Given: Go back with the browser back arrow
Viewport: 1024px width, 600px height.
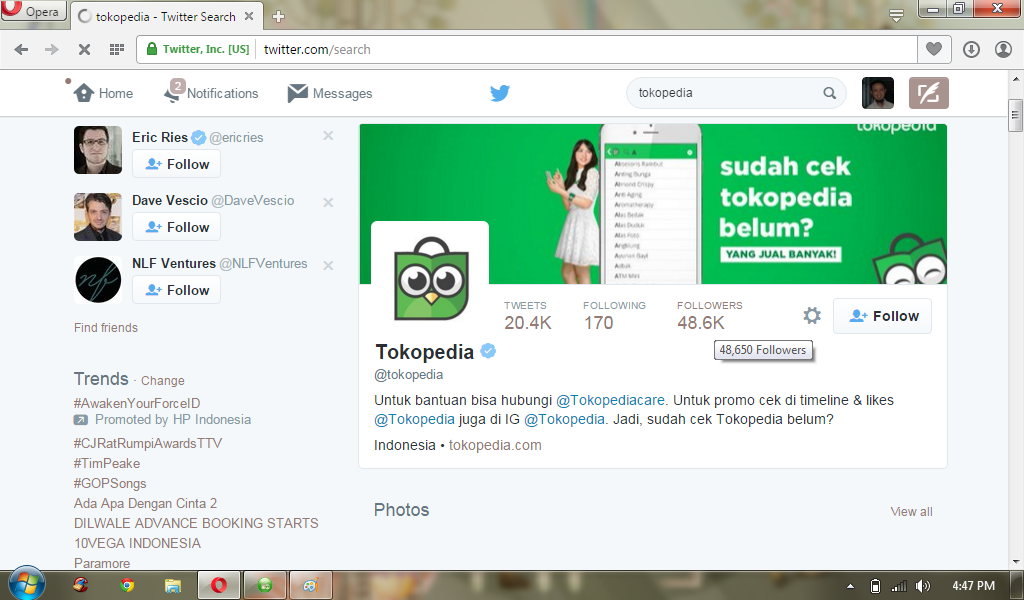Looking at the screenshot, I should (22, 50).
